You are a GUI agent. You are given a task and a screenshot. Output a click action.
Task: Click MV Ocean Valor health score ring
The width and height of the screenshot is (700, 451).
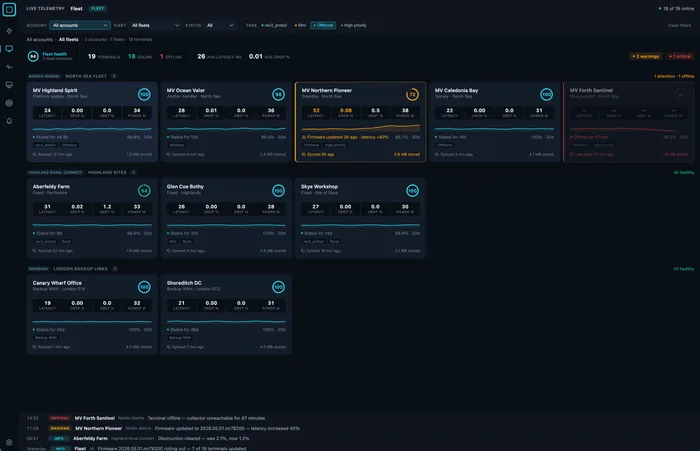[278, 95]
